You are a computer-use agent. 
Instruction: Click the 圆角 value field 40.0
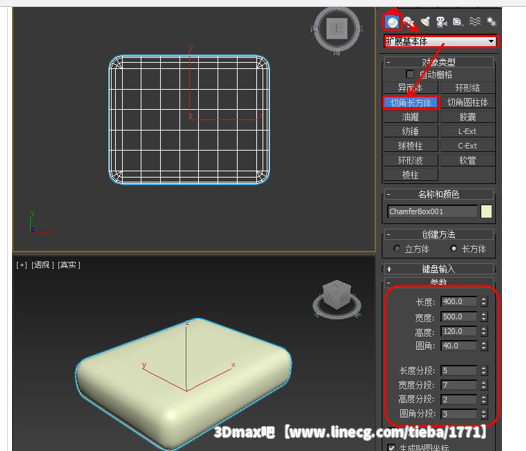459,346
